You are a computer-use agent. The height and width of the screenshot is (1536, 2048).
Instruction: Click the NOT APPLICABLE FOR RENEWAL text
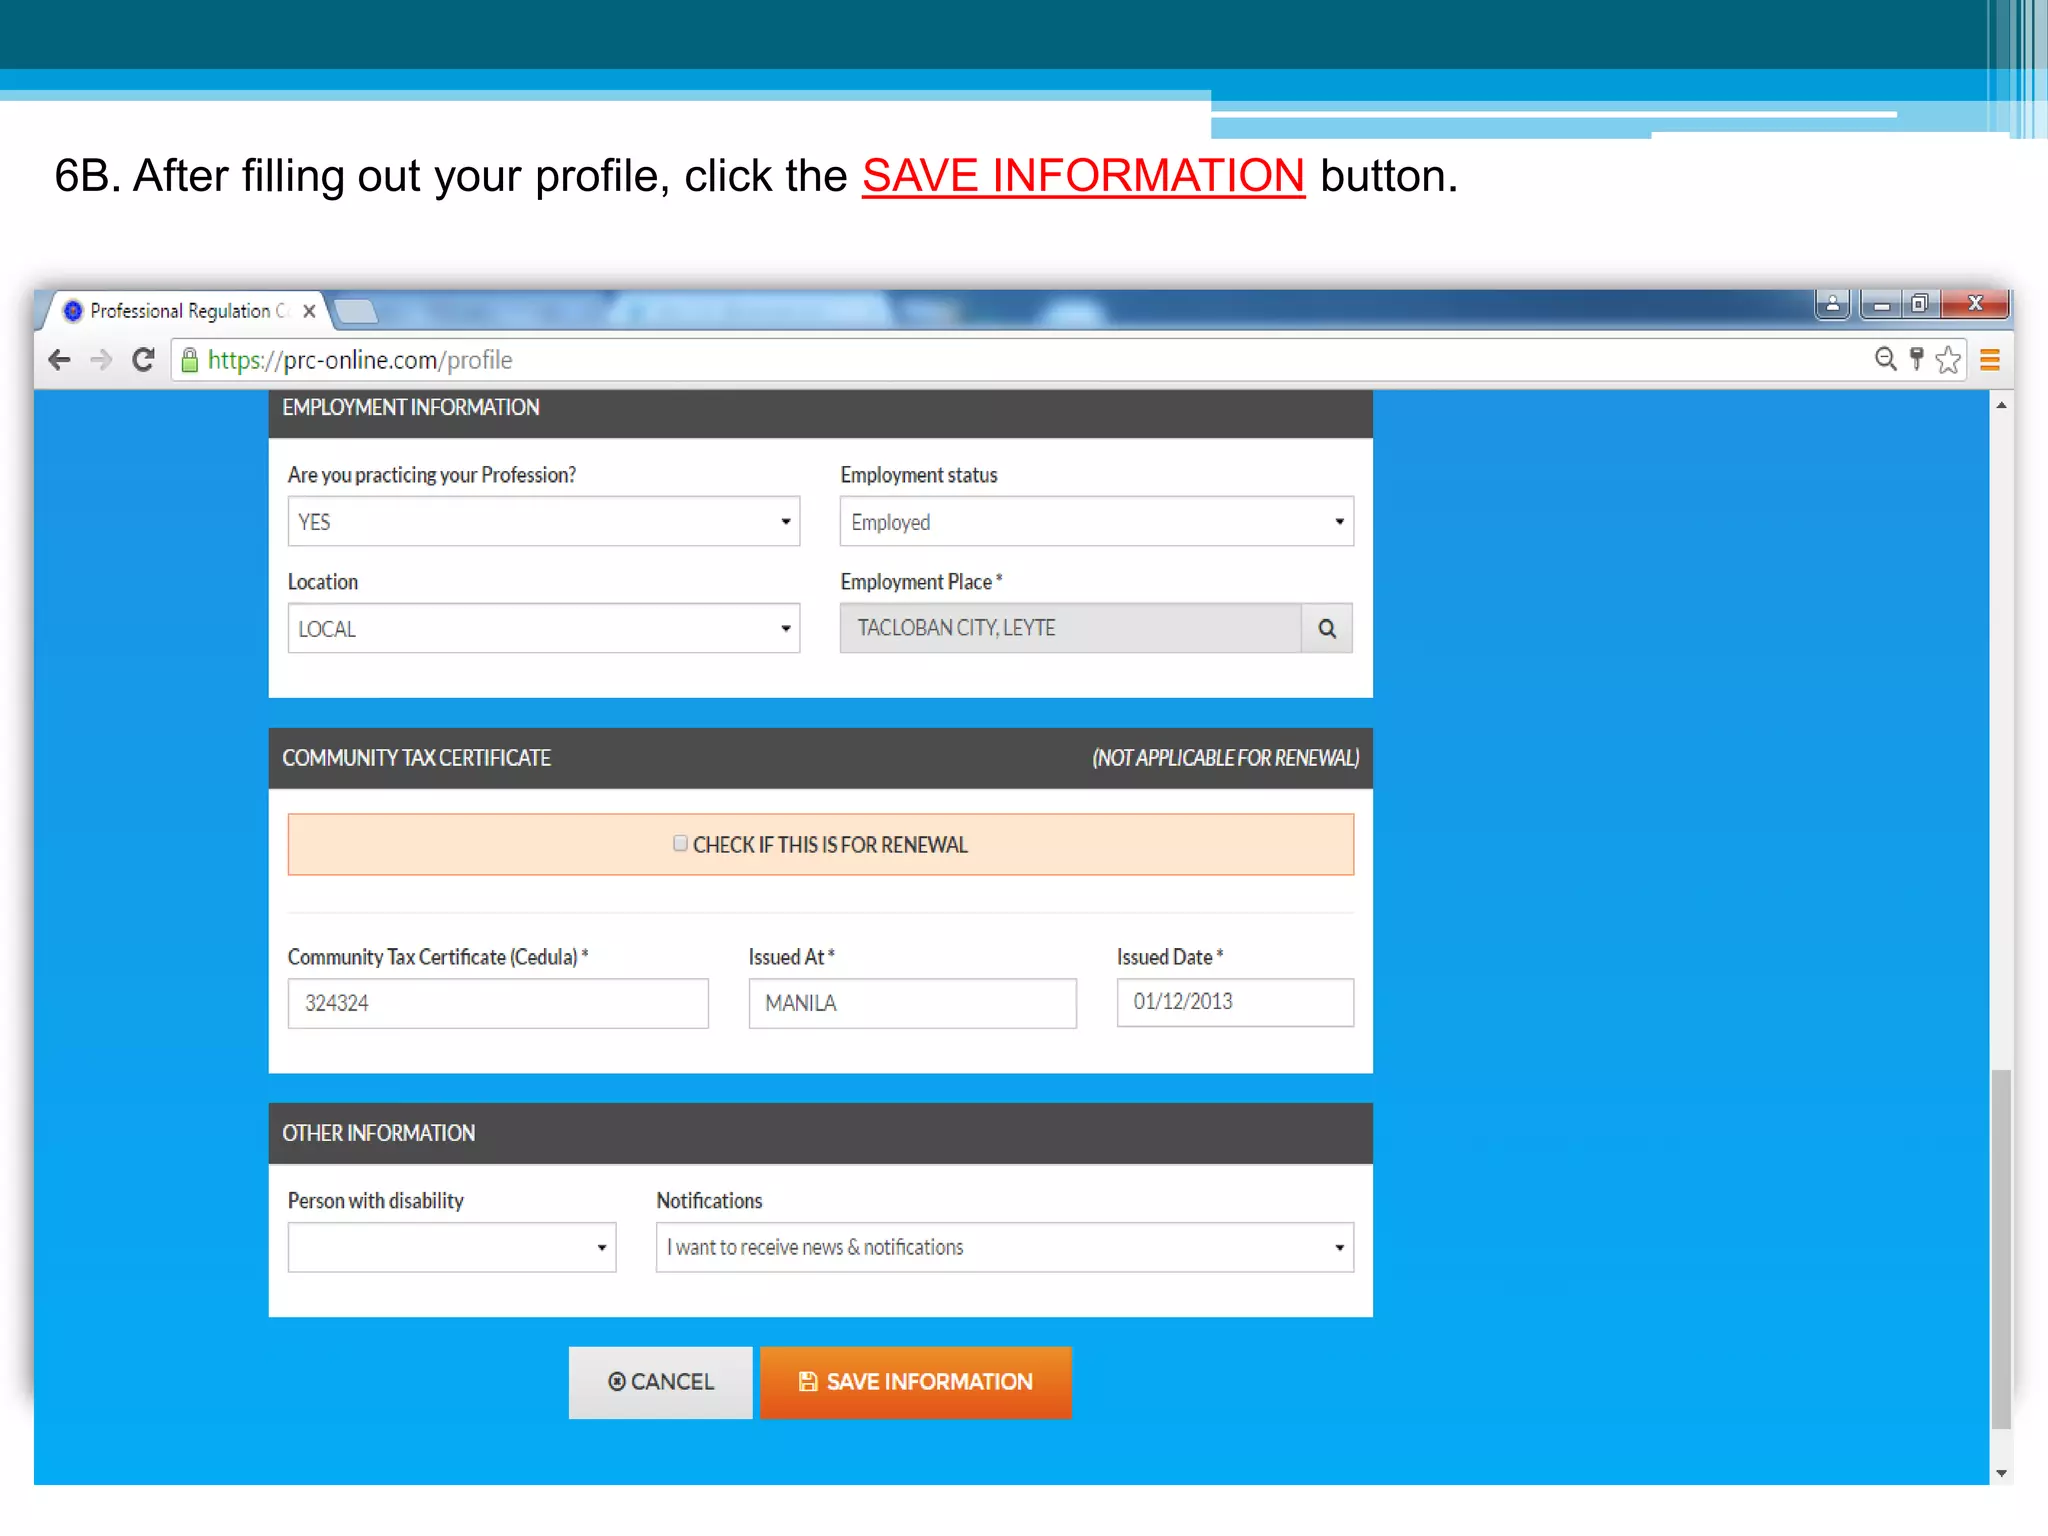pos(1226,758)
